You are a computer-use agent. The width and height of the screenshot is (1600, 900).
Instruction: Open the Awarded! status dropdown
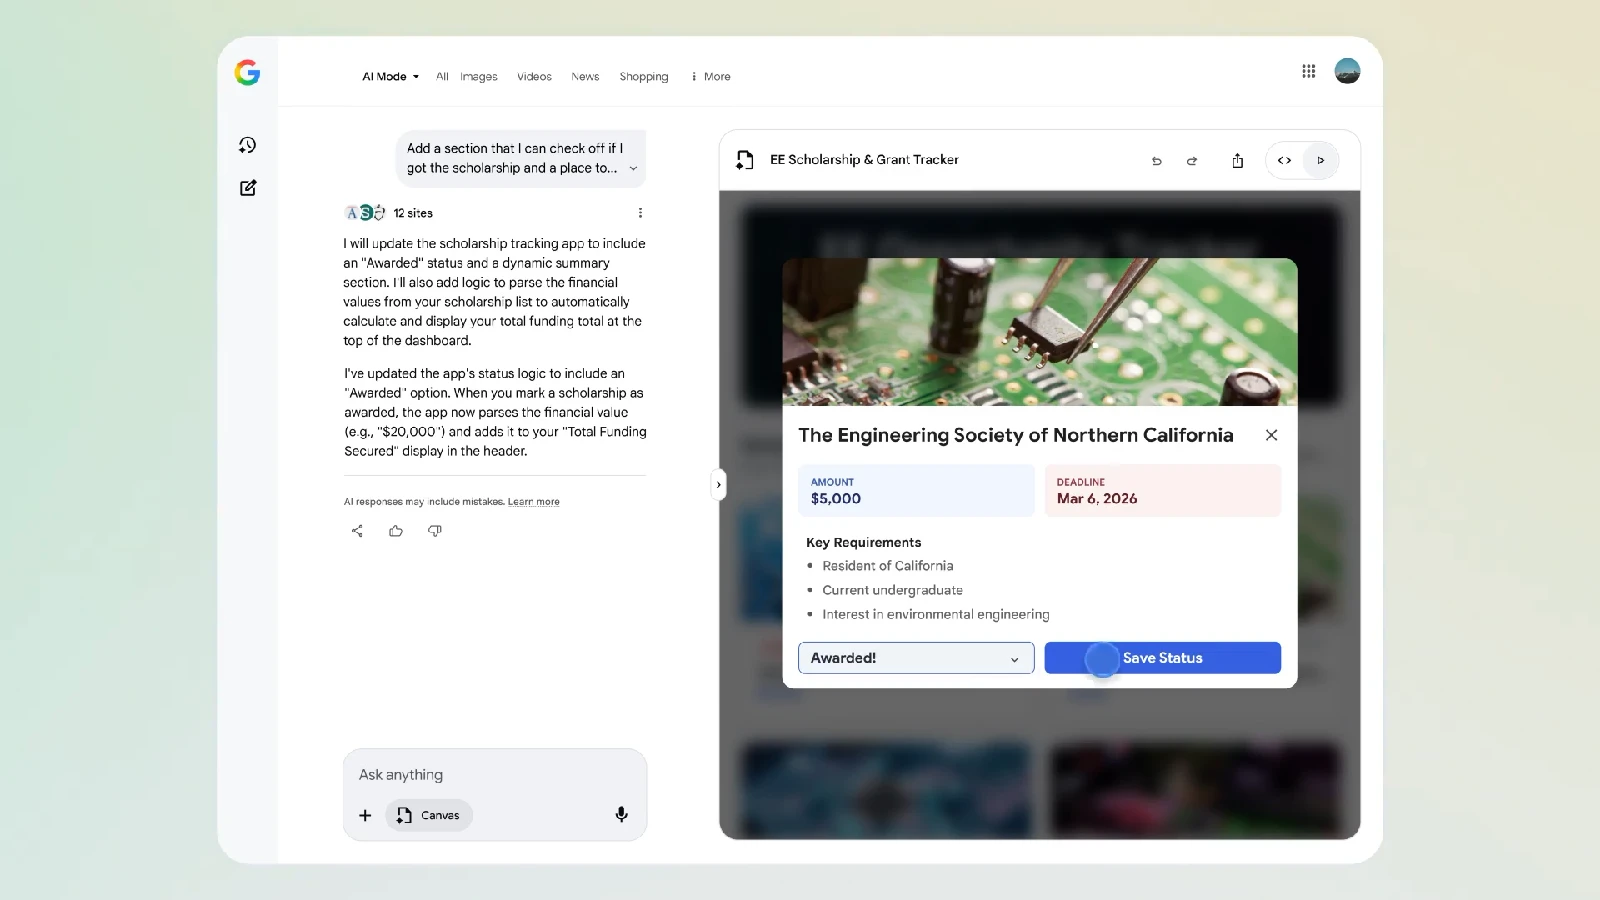(915, 658)
